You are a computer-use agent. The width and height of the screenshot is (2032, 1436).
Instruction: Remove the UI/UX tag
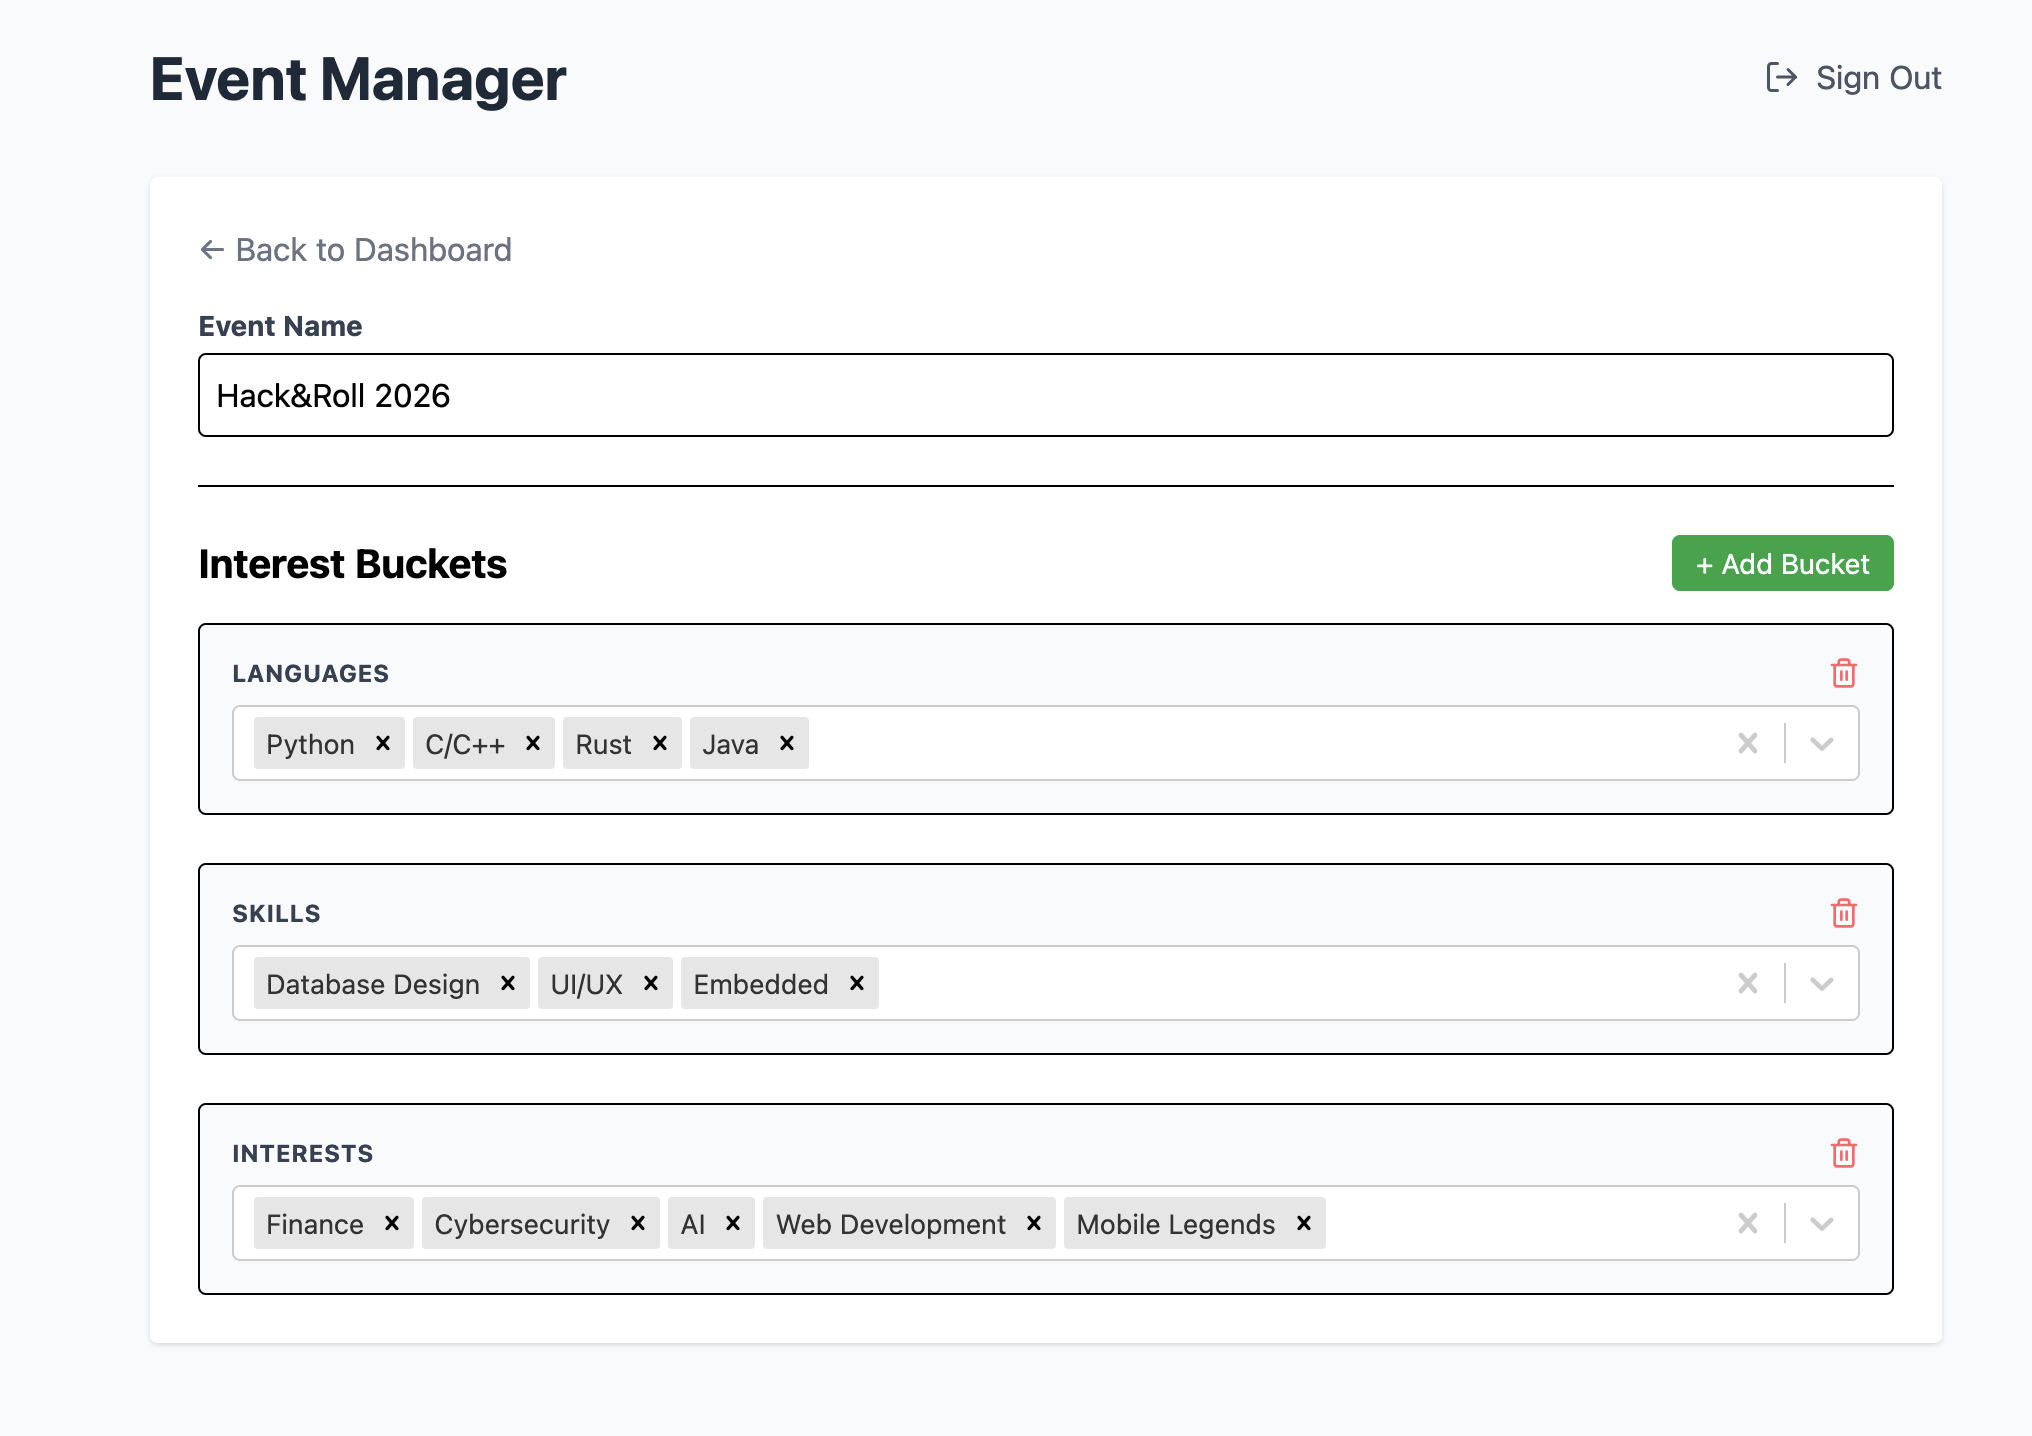[x=651, y=983]
